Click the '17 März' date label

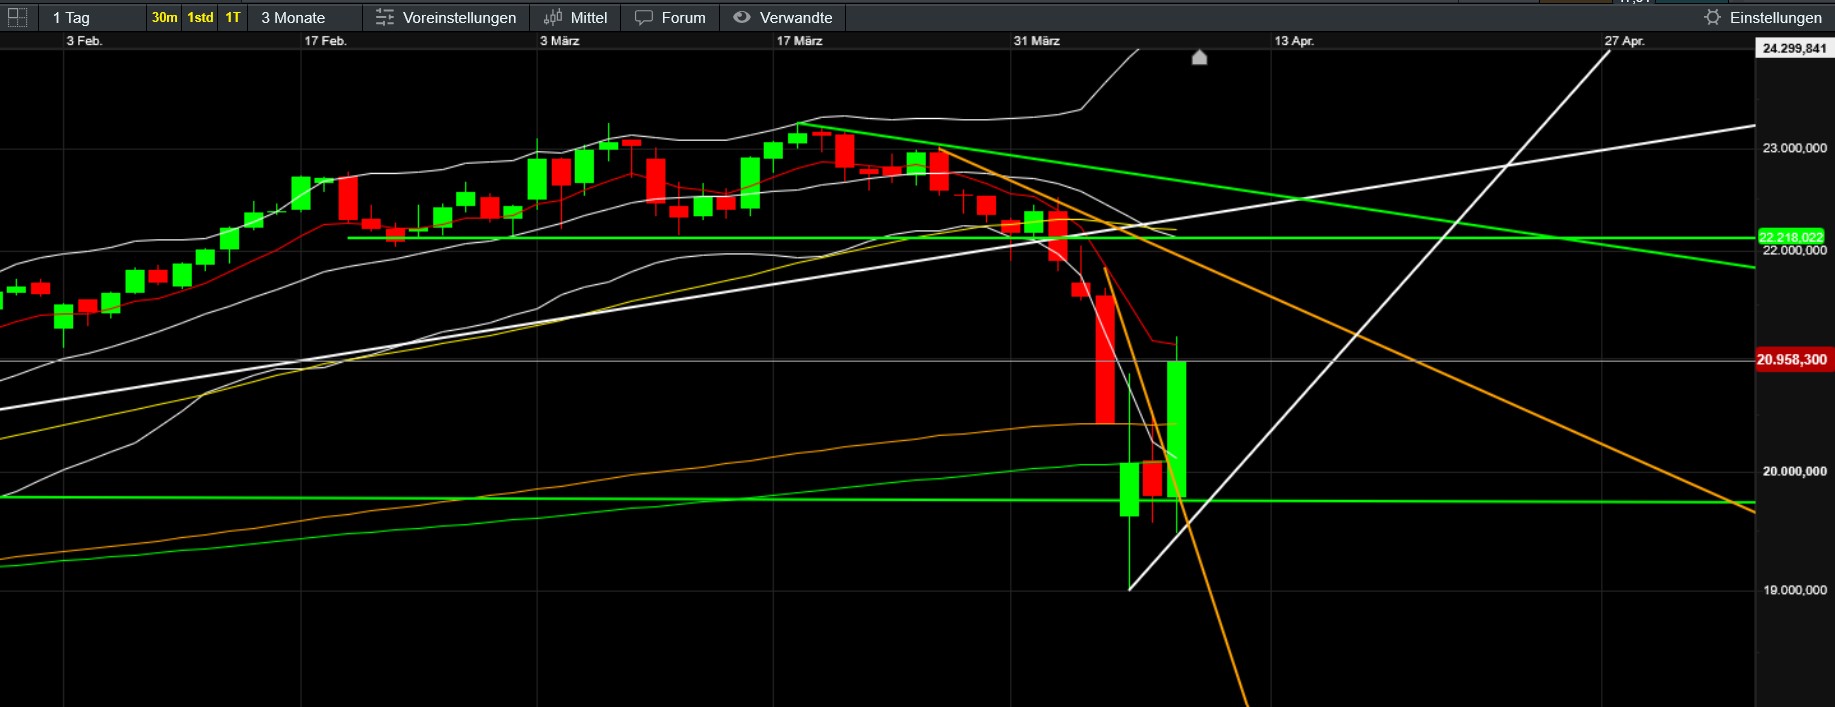click(800, 41)
